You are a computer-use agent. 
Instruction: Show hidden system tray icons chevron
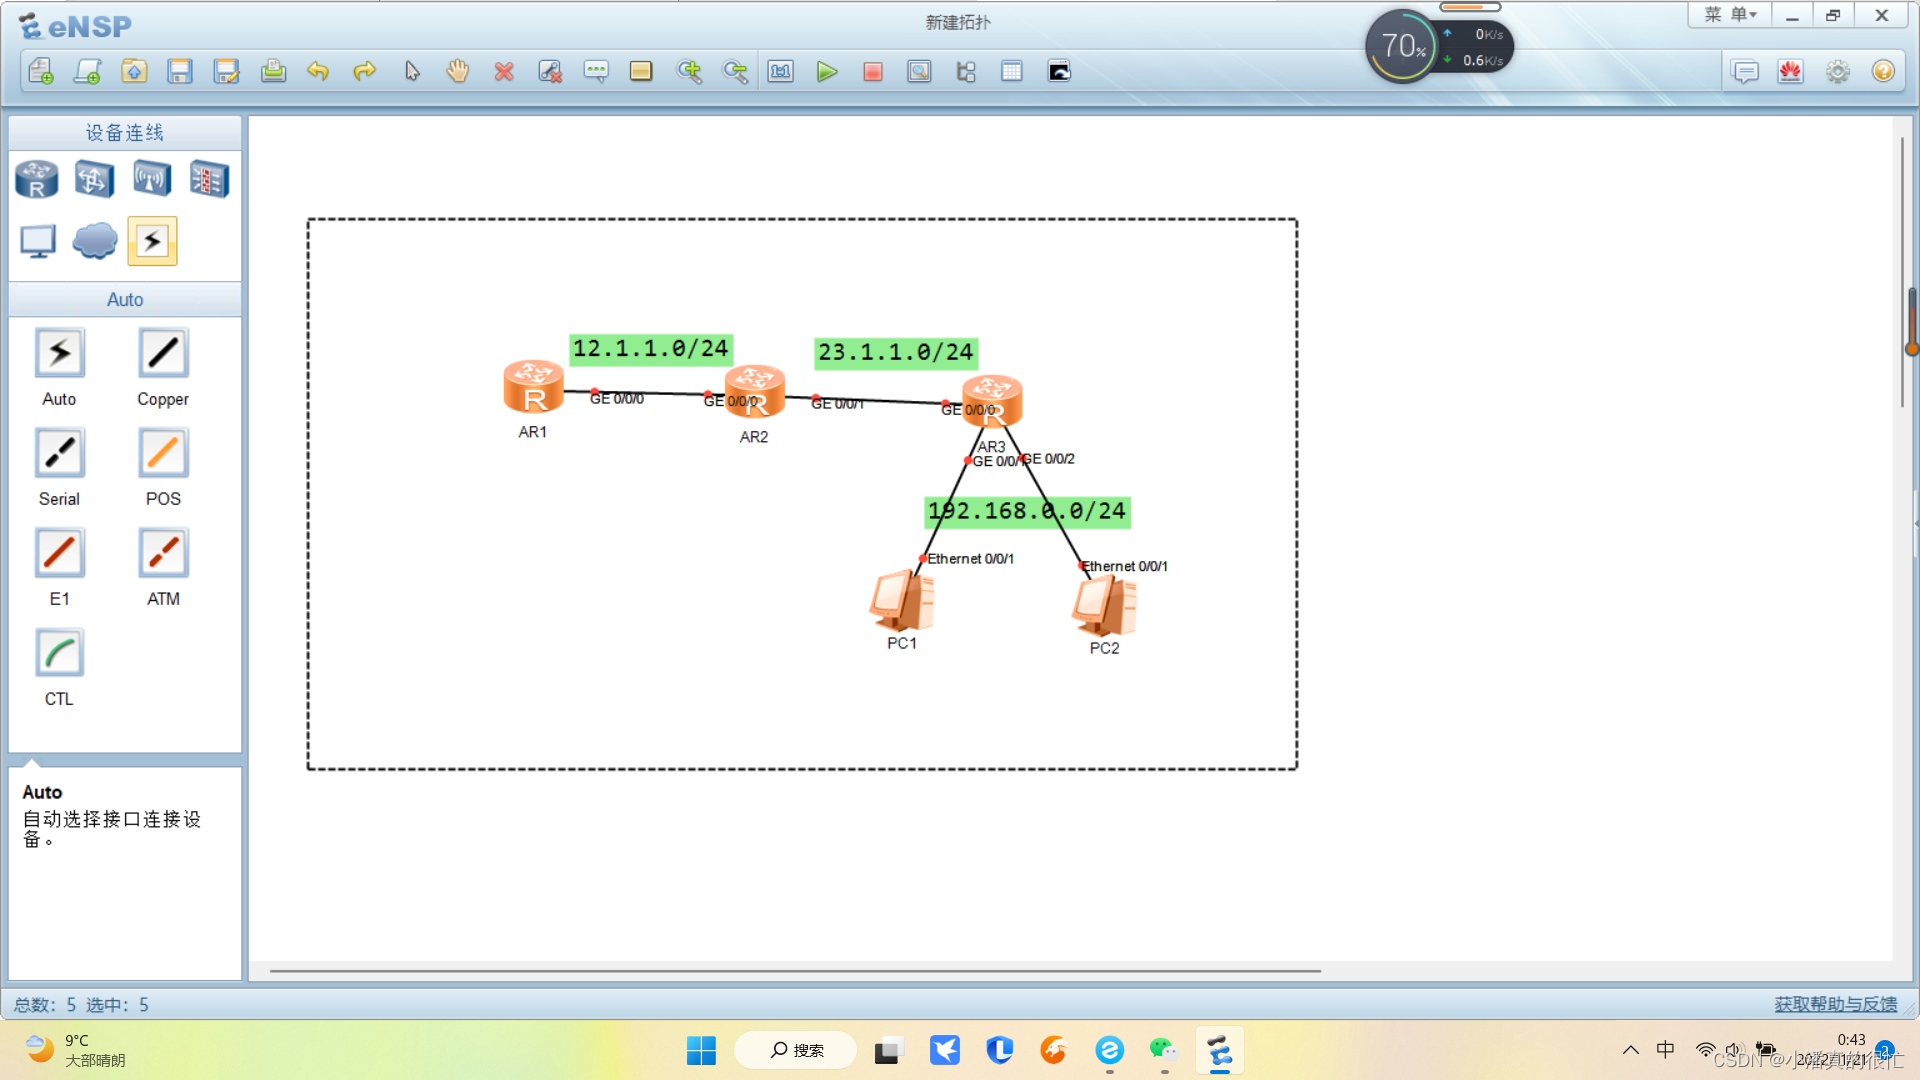[x=1630, y=1050]
